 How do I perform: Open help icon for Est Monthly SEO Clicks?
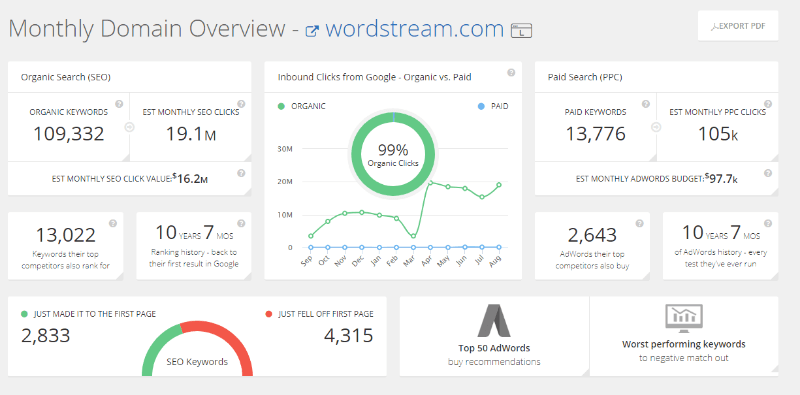[x=241, y=104]
